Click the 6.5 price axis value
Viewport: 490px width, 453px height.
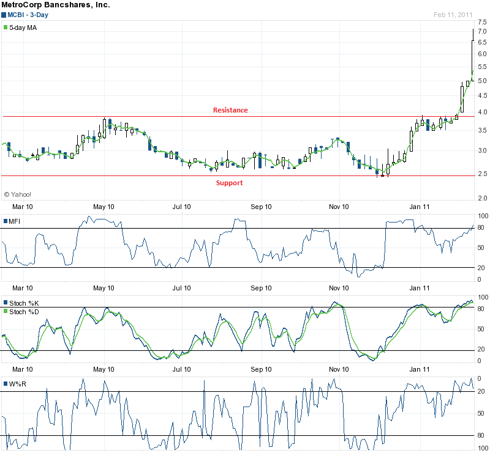tap(482, 42)
